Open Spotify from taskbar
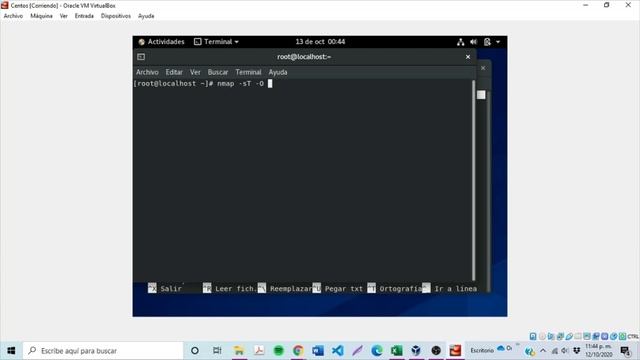 [278, 351]
